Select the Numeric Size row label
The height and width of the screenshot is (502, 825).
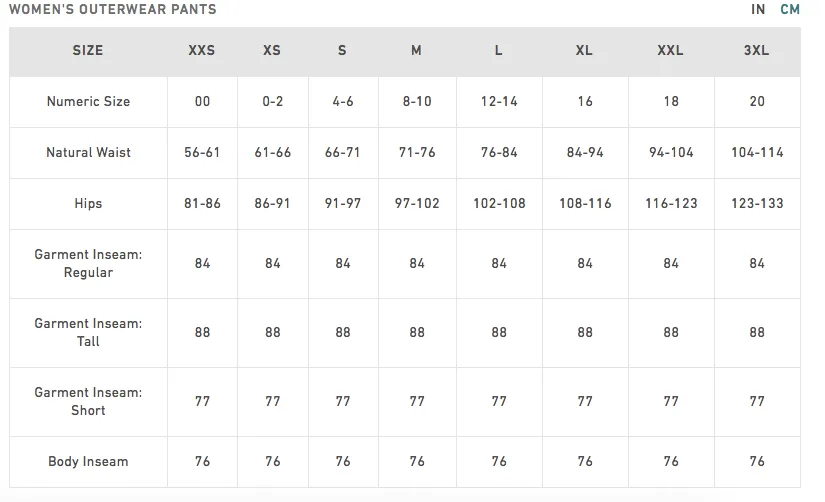click(x=88, y=102)
